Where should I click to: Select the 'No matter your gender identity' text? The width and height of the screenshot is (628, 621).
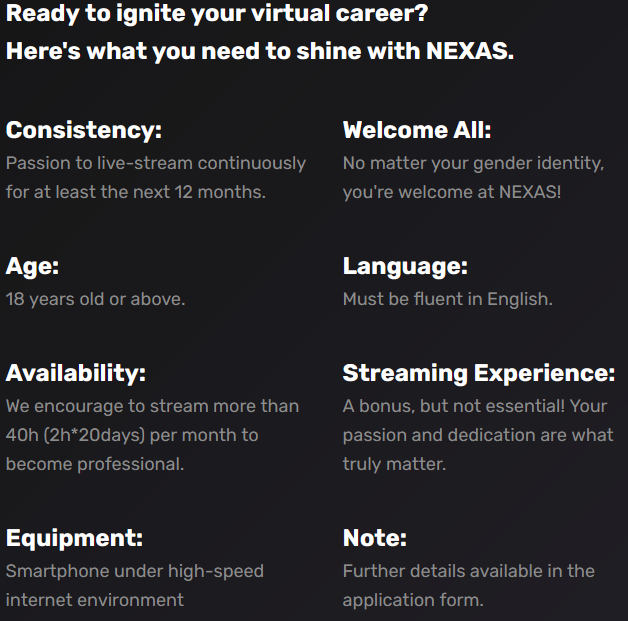[x=473, y=164]
